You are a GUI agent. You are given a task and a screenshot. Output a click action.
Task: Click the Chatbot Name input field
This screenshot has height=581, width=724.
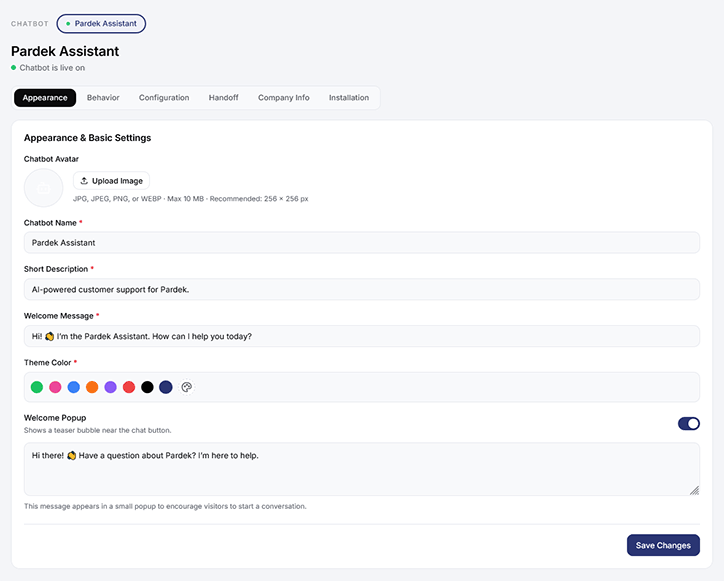coord(362,243)
